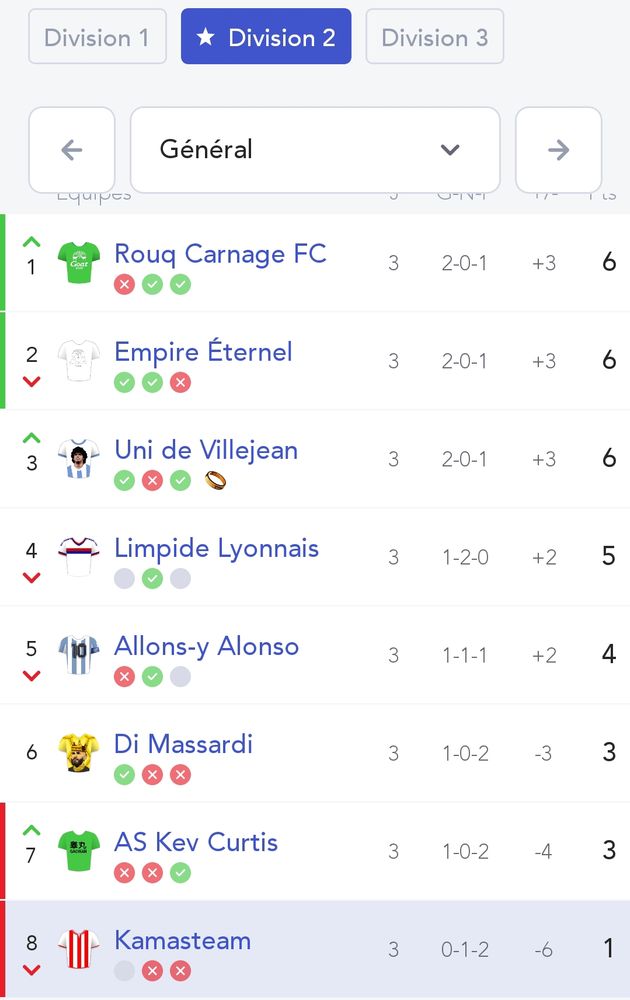Open Rouq Carnage FC team page
Viewport: 630px width, 1000px height.
point(220,254)
